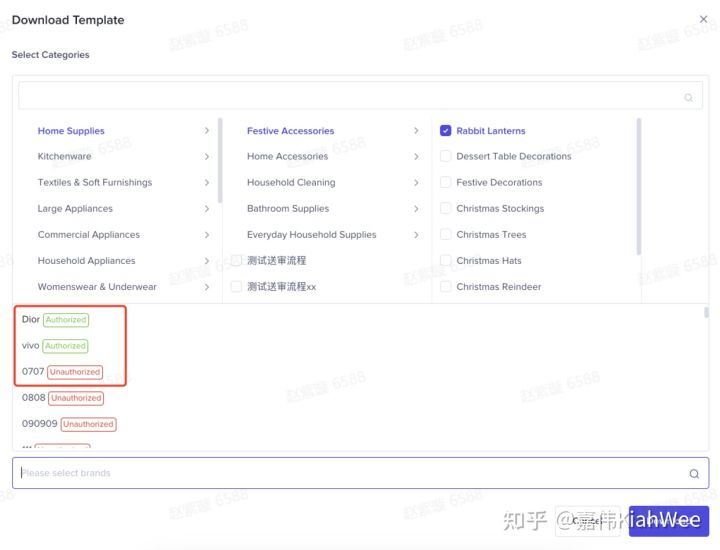This screenshot has width=720, height=550.
Task: Check the Christmas Reindeer checkbox
Action: [x=445, y=286]
